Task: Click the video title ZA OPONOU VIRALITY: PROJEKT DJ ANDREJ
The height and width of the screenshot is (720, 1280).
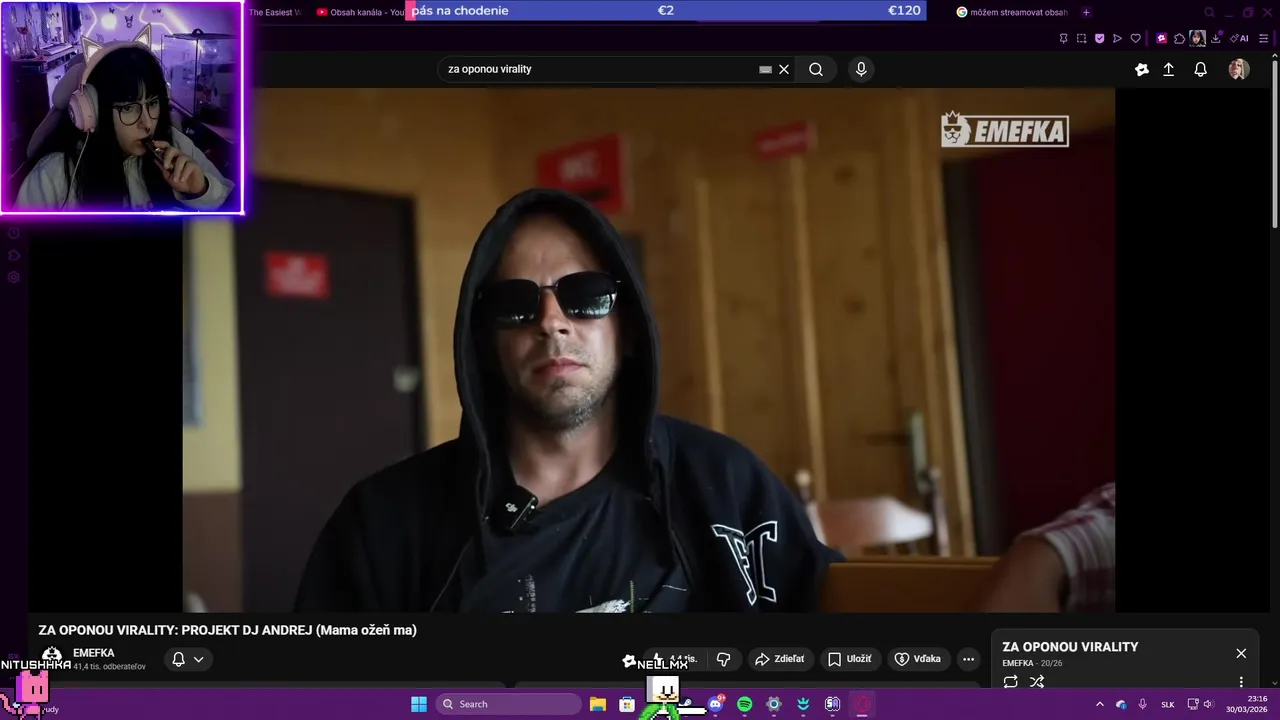Action: point(227,630)
